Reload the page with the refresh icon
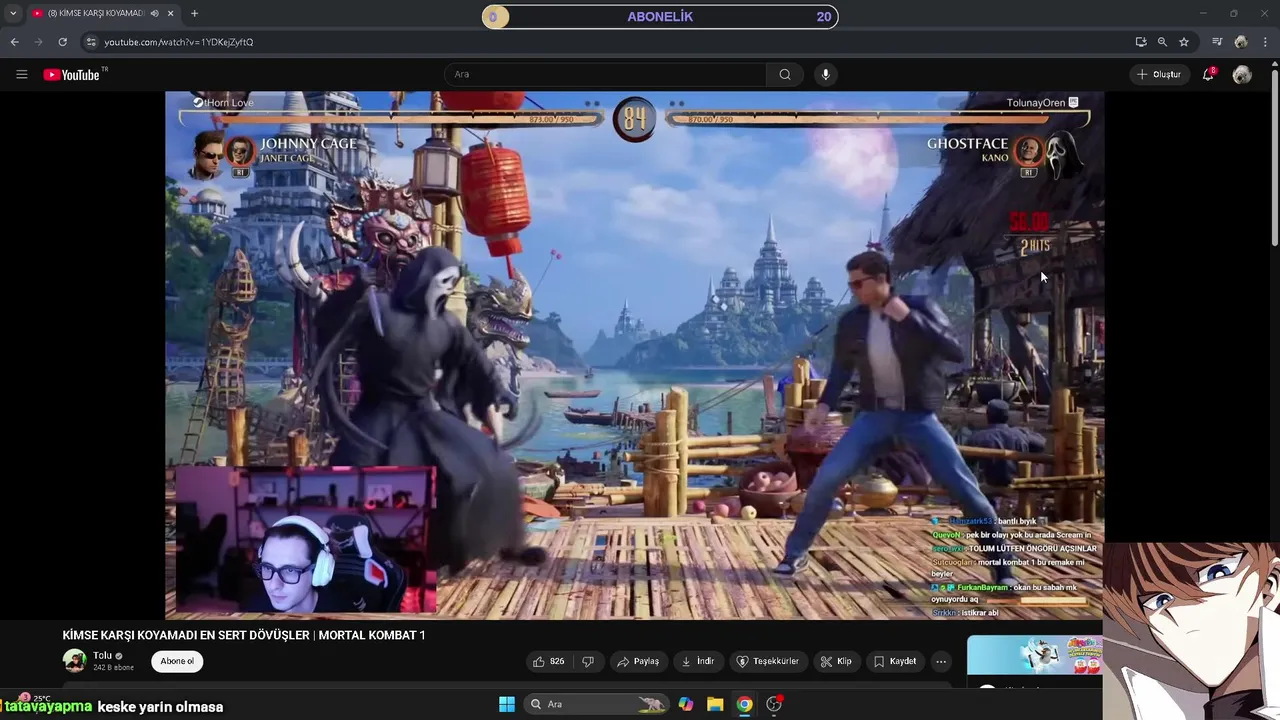Viewport: 1280px width, 720px height. point(62,42)
